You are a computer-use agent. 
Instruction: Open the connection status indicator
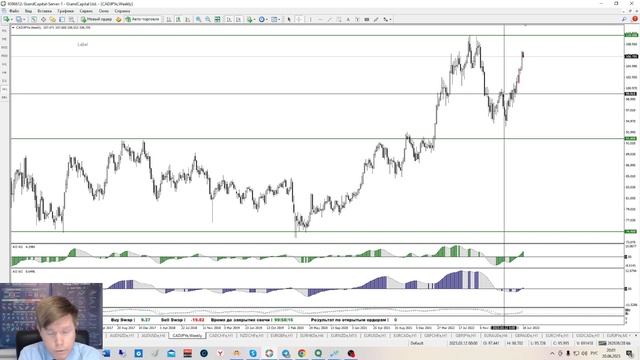tap(614, 343)
